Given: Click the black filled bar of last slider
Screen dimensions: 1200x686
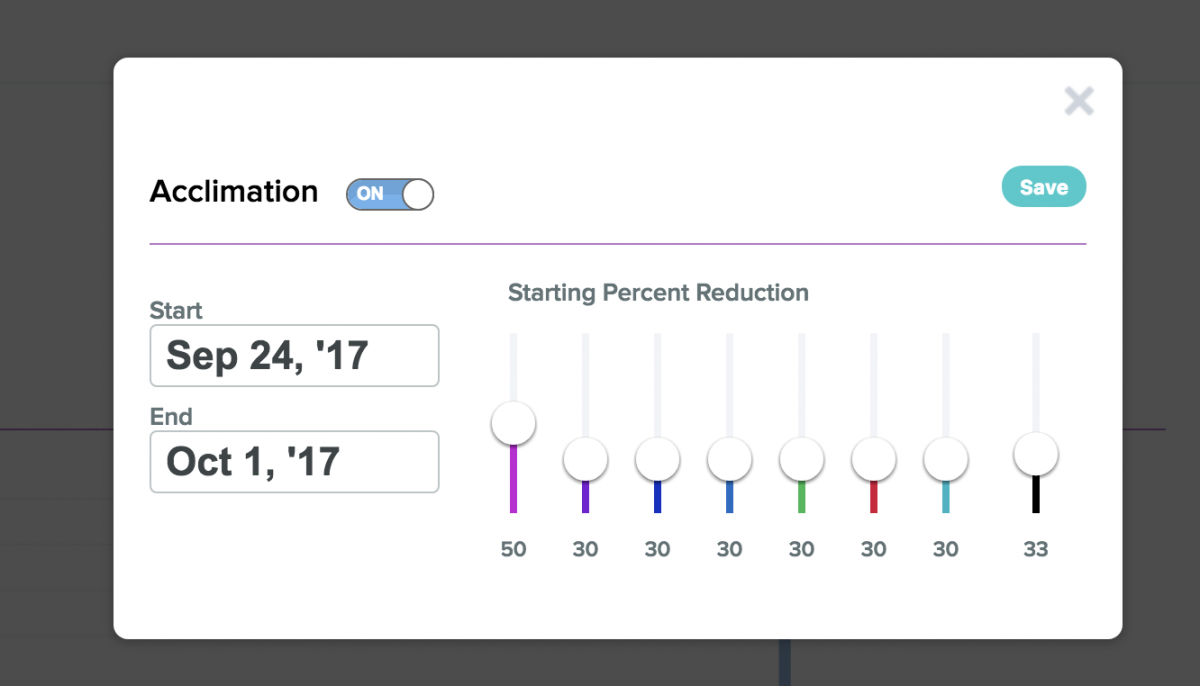Looking at the screenshot, I should tap(1036, 495).
